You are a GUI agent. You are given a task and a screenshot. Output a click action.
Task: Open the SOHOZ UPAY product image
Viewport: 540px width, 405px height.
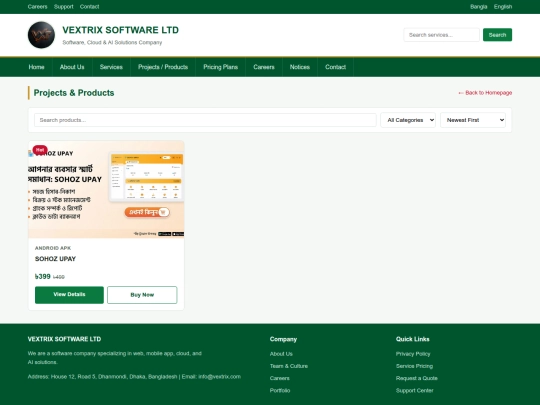click(x=106, y=189)
